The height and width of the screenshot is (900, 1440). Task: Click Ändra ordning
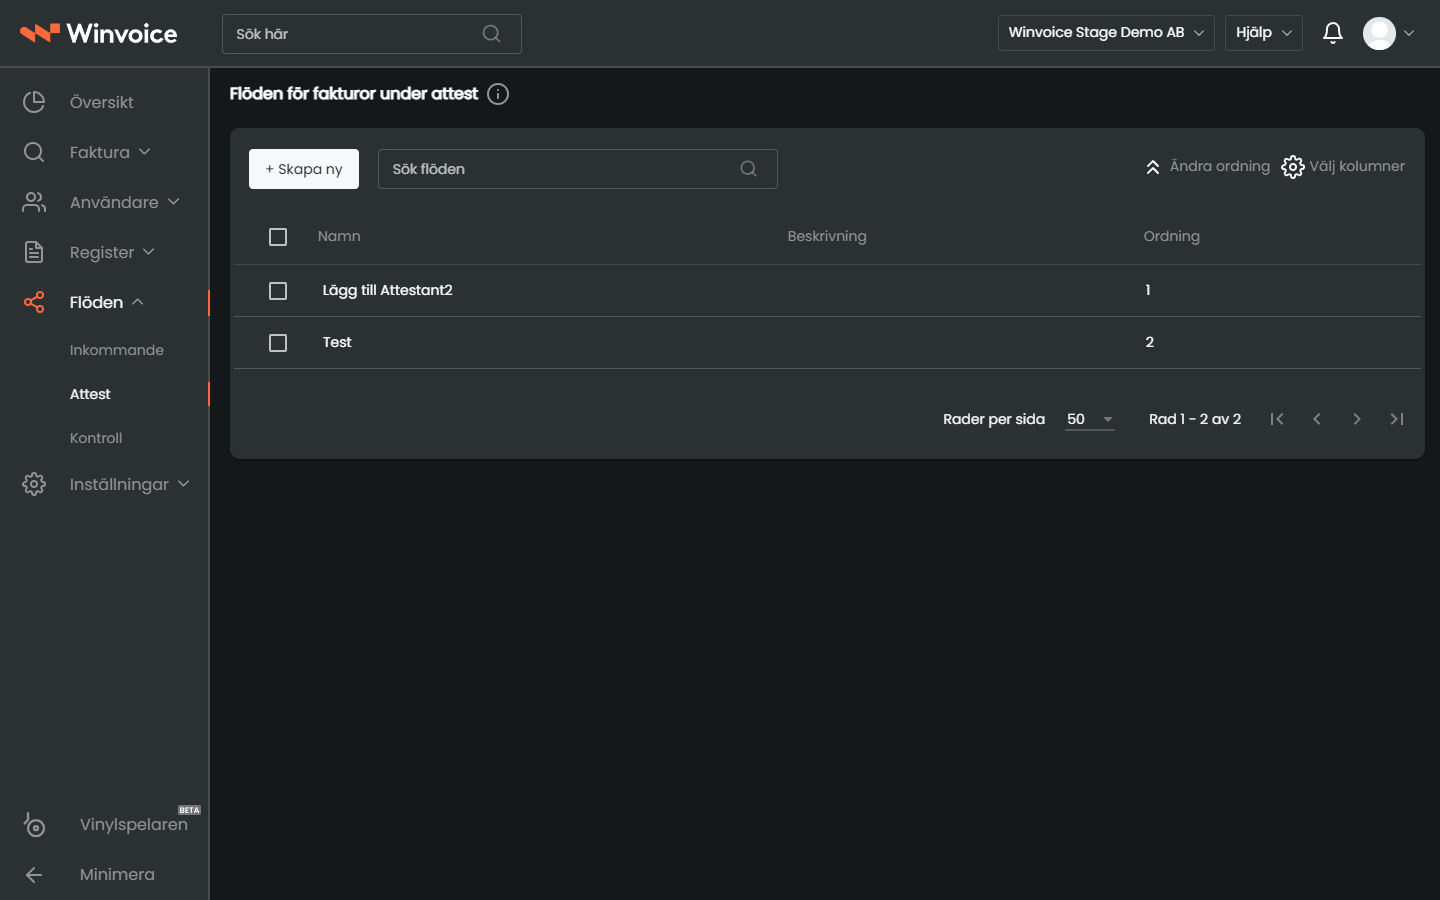pos(1207,167)
